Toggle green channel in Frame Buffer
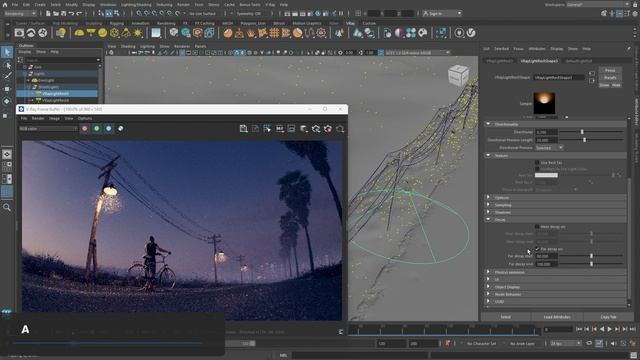The image size is (640, 360). pos(97,129)
